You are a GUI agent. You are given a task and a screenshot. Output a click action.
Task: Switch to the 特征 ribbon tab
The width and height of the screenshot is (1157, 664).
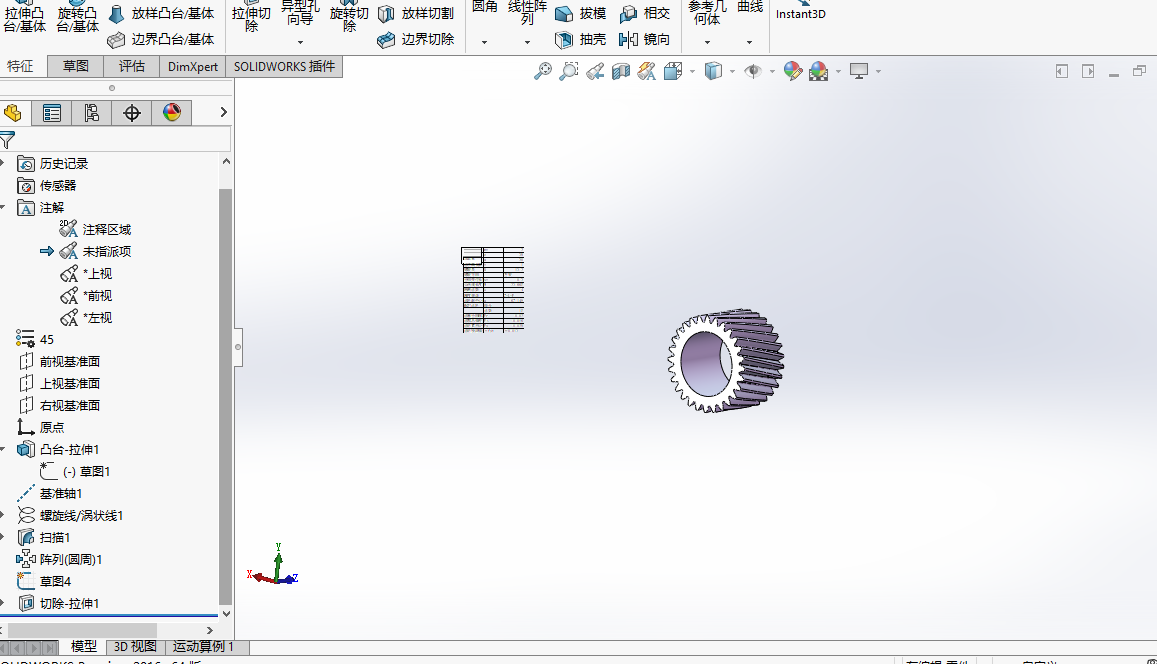[21, 66]
